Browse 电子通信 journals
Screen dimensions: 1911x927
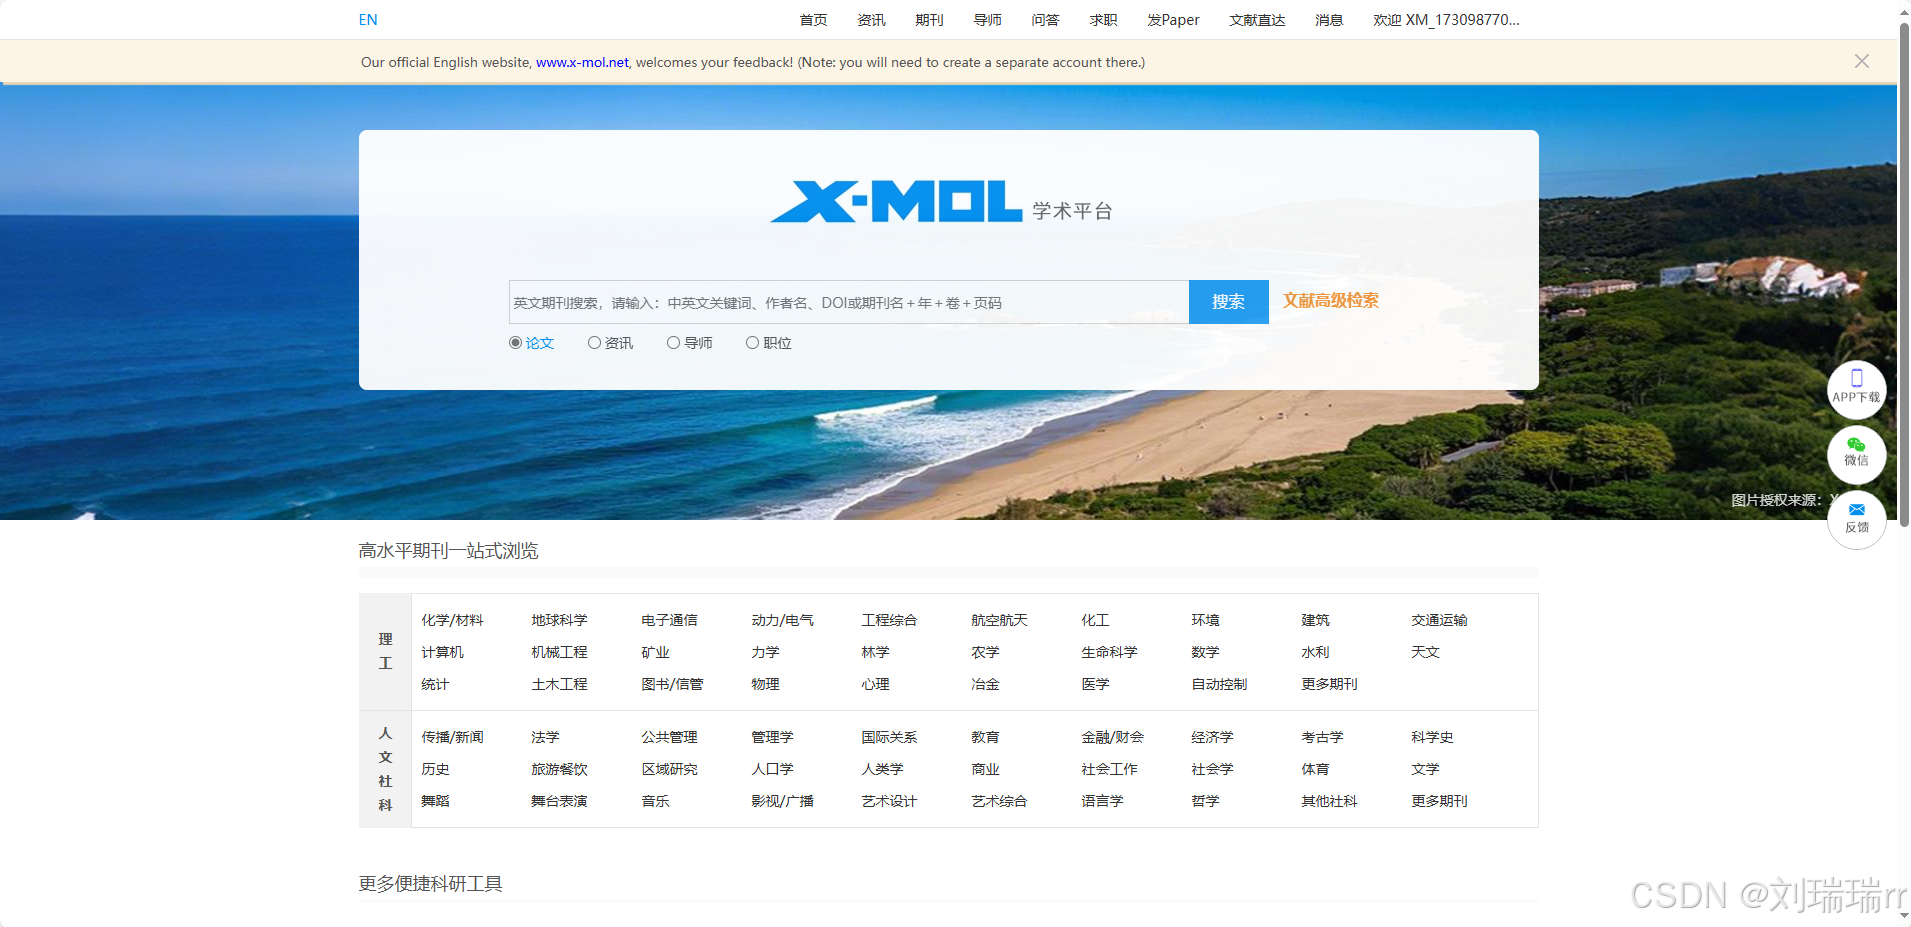(669, 620)
